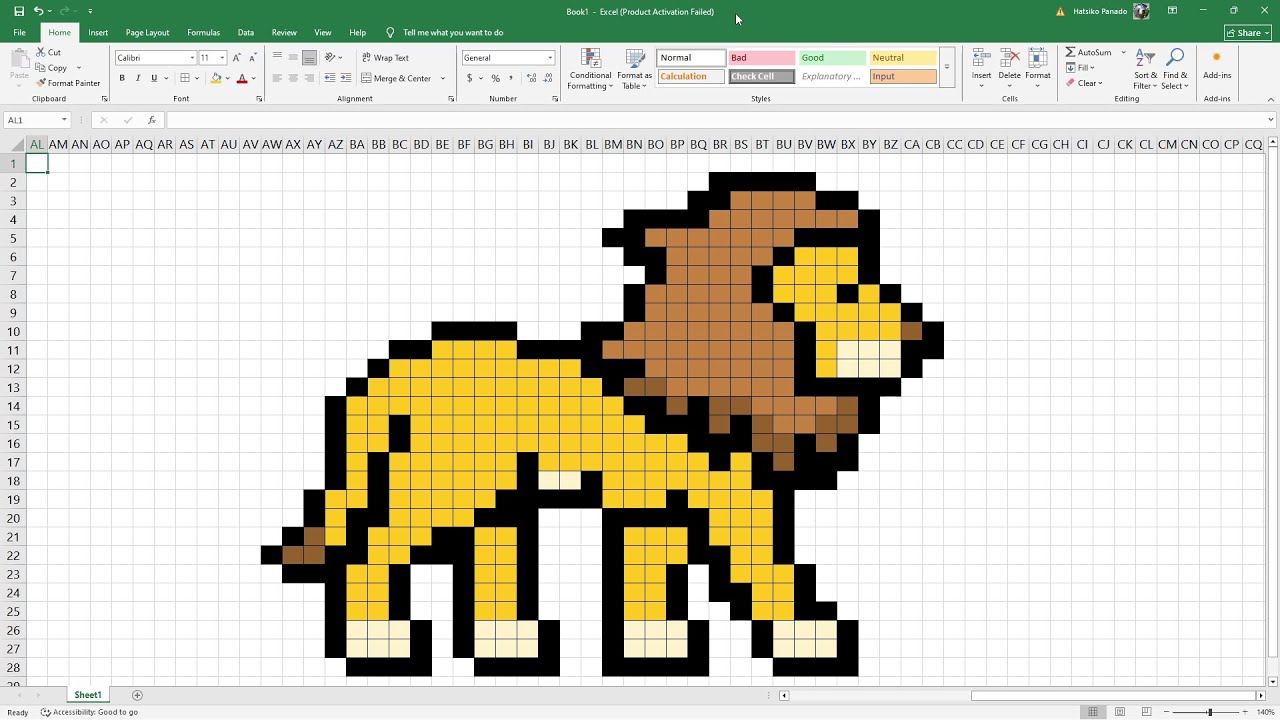Click Decrease Font Size icon
1280x720 pixels.
tap(252, 58)
